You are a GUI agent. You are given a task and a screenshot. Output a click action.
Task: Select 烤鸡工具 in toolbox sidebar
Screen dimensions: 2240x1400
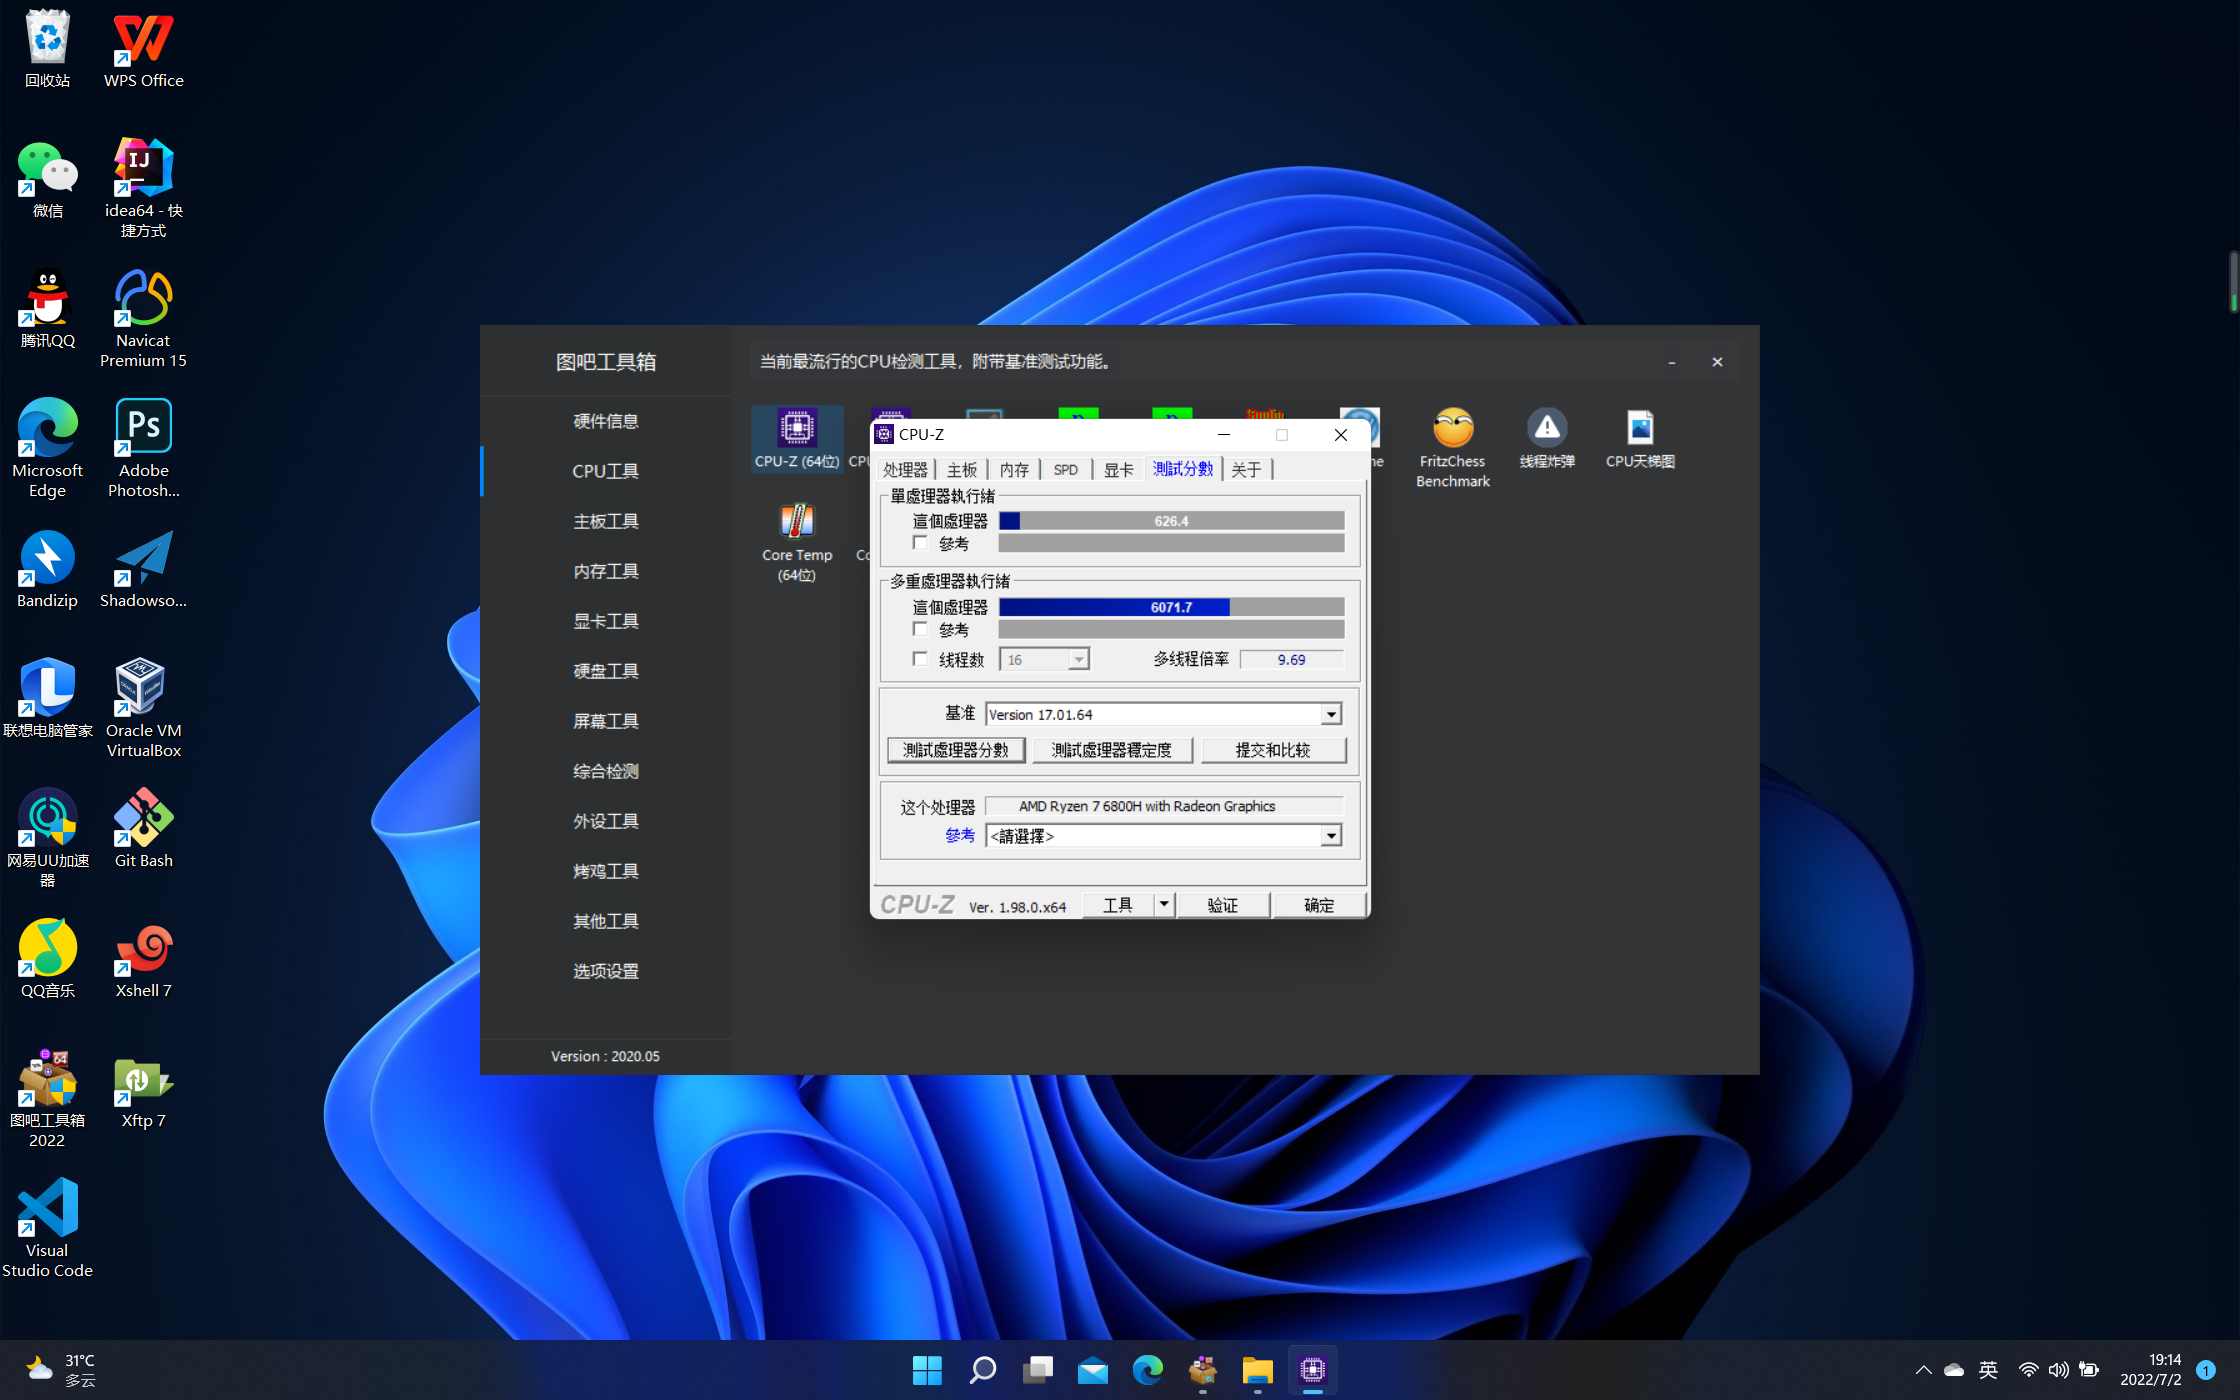tap(606, 871)
